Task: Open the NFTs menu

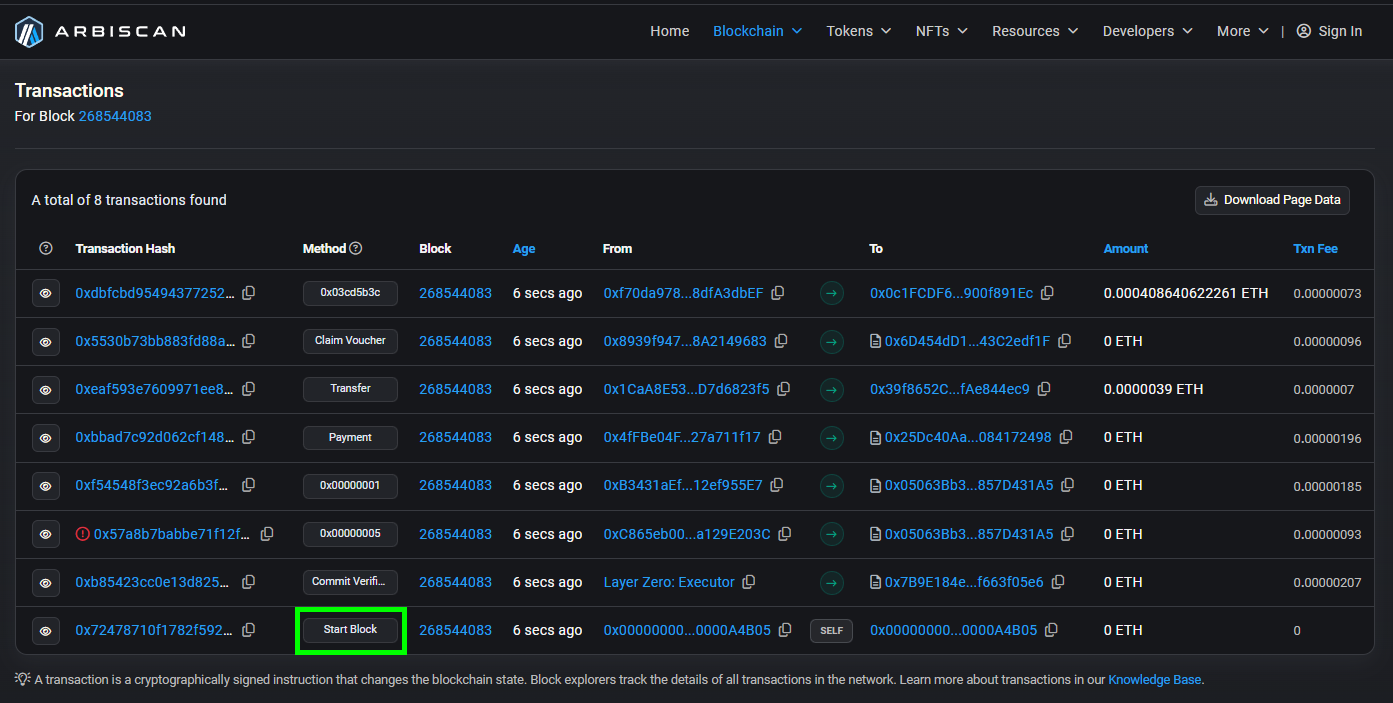Action: tap(941, 31)
